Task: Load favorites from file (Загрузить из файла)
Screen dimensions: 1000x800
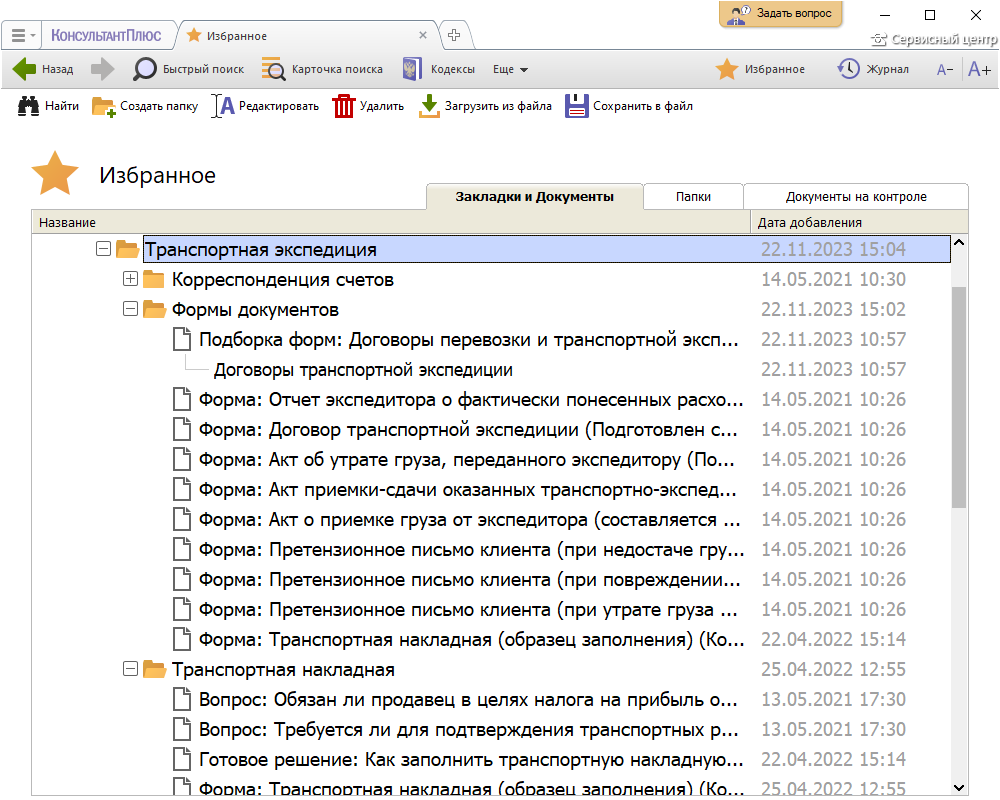Action: pos(485,106)
